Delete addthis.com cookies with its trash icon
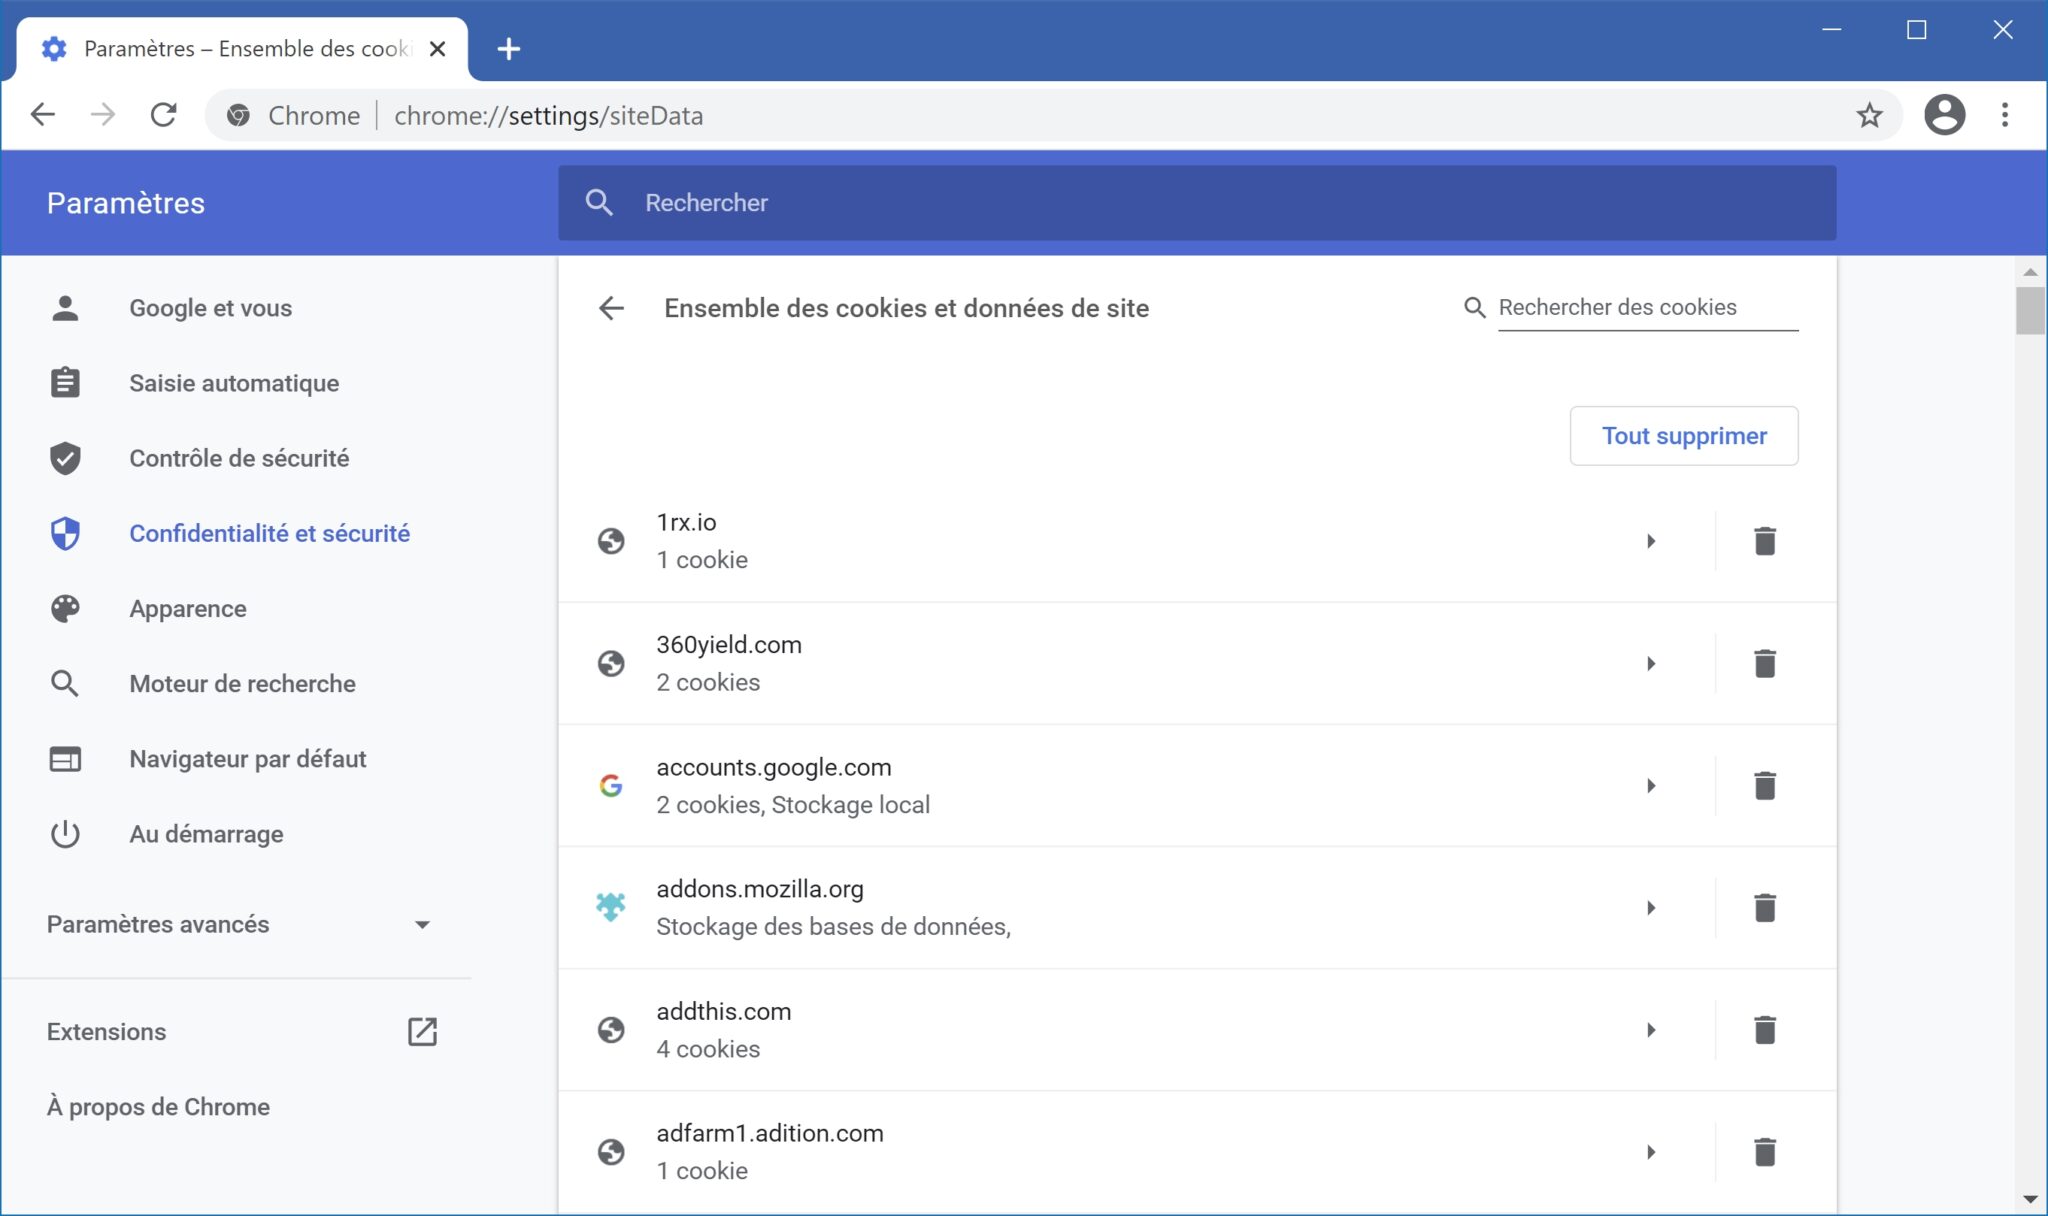The image size is (2048, 1216). (1765, 1029)
